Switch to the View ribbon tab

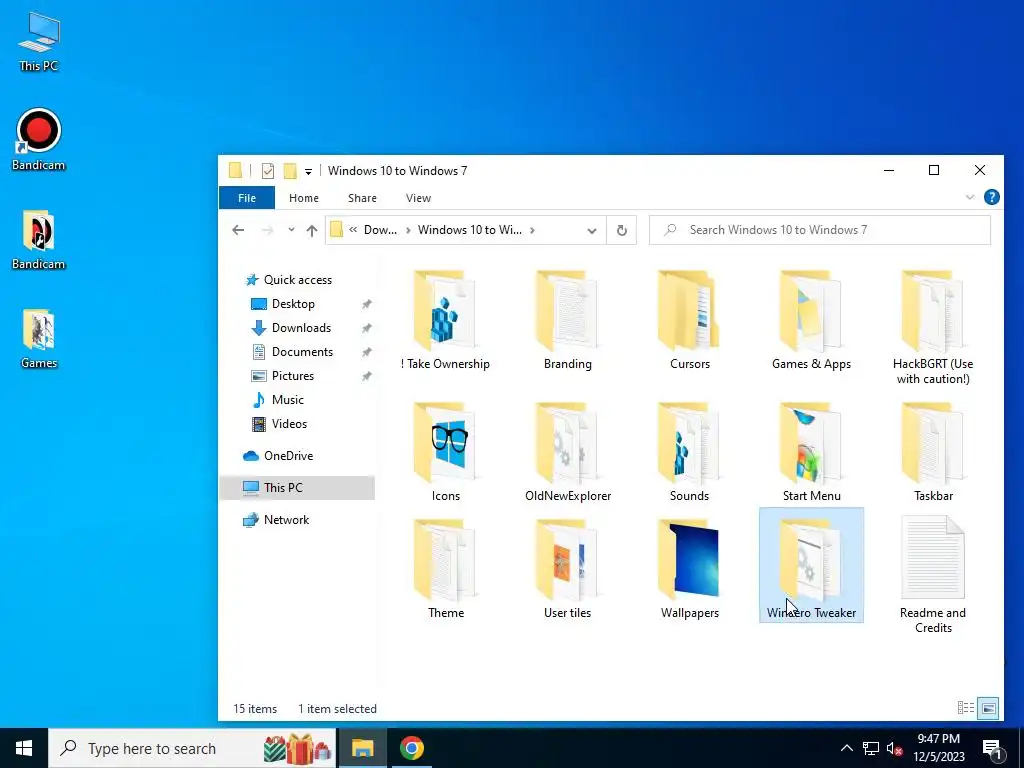[x=418, y=198]
